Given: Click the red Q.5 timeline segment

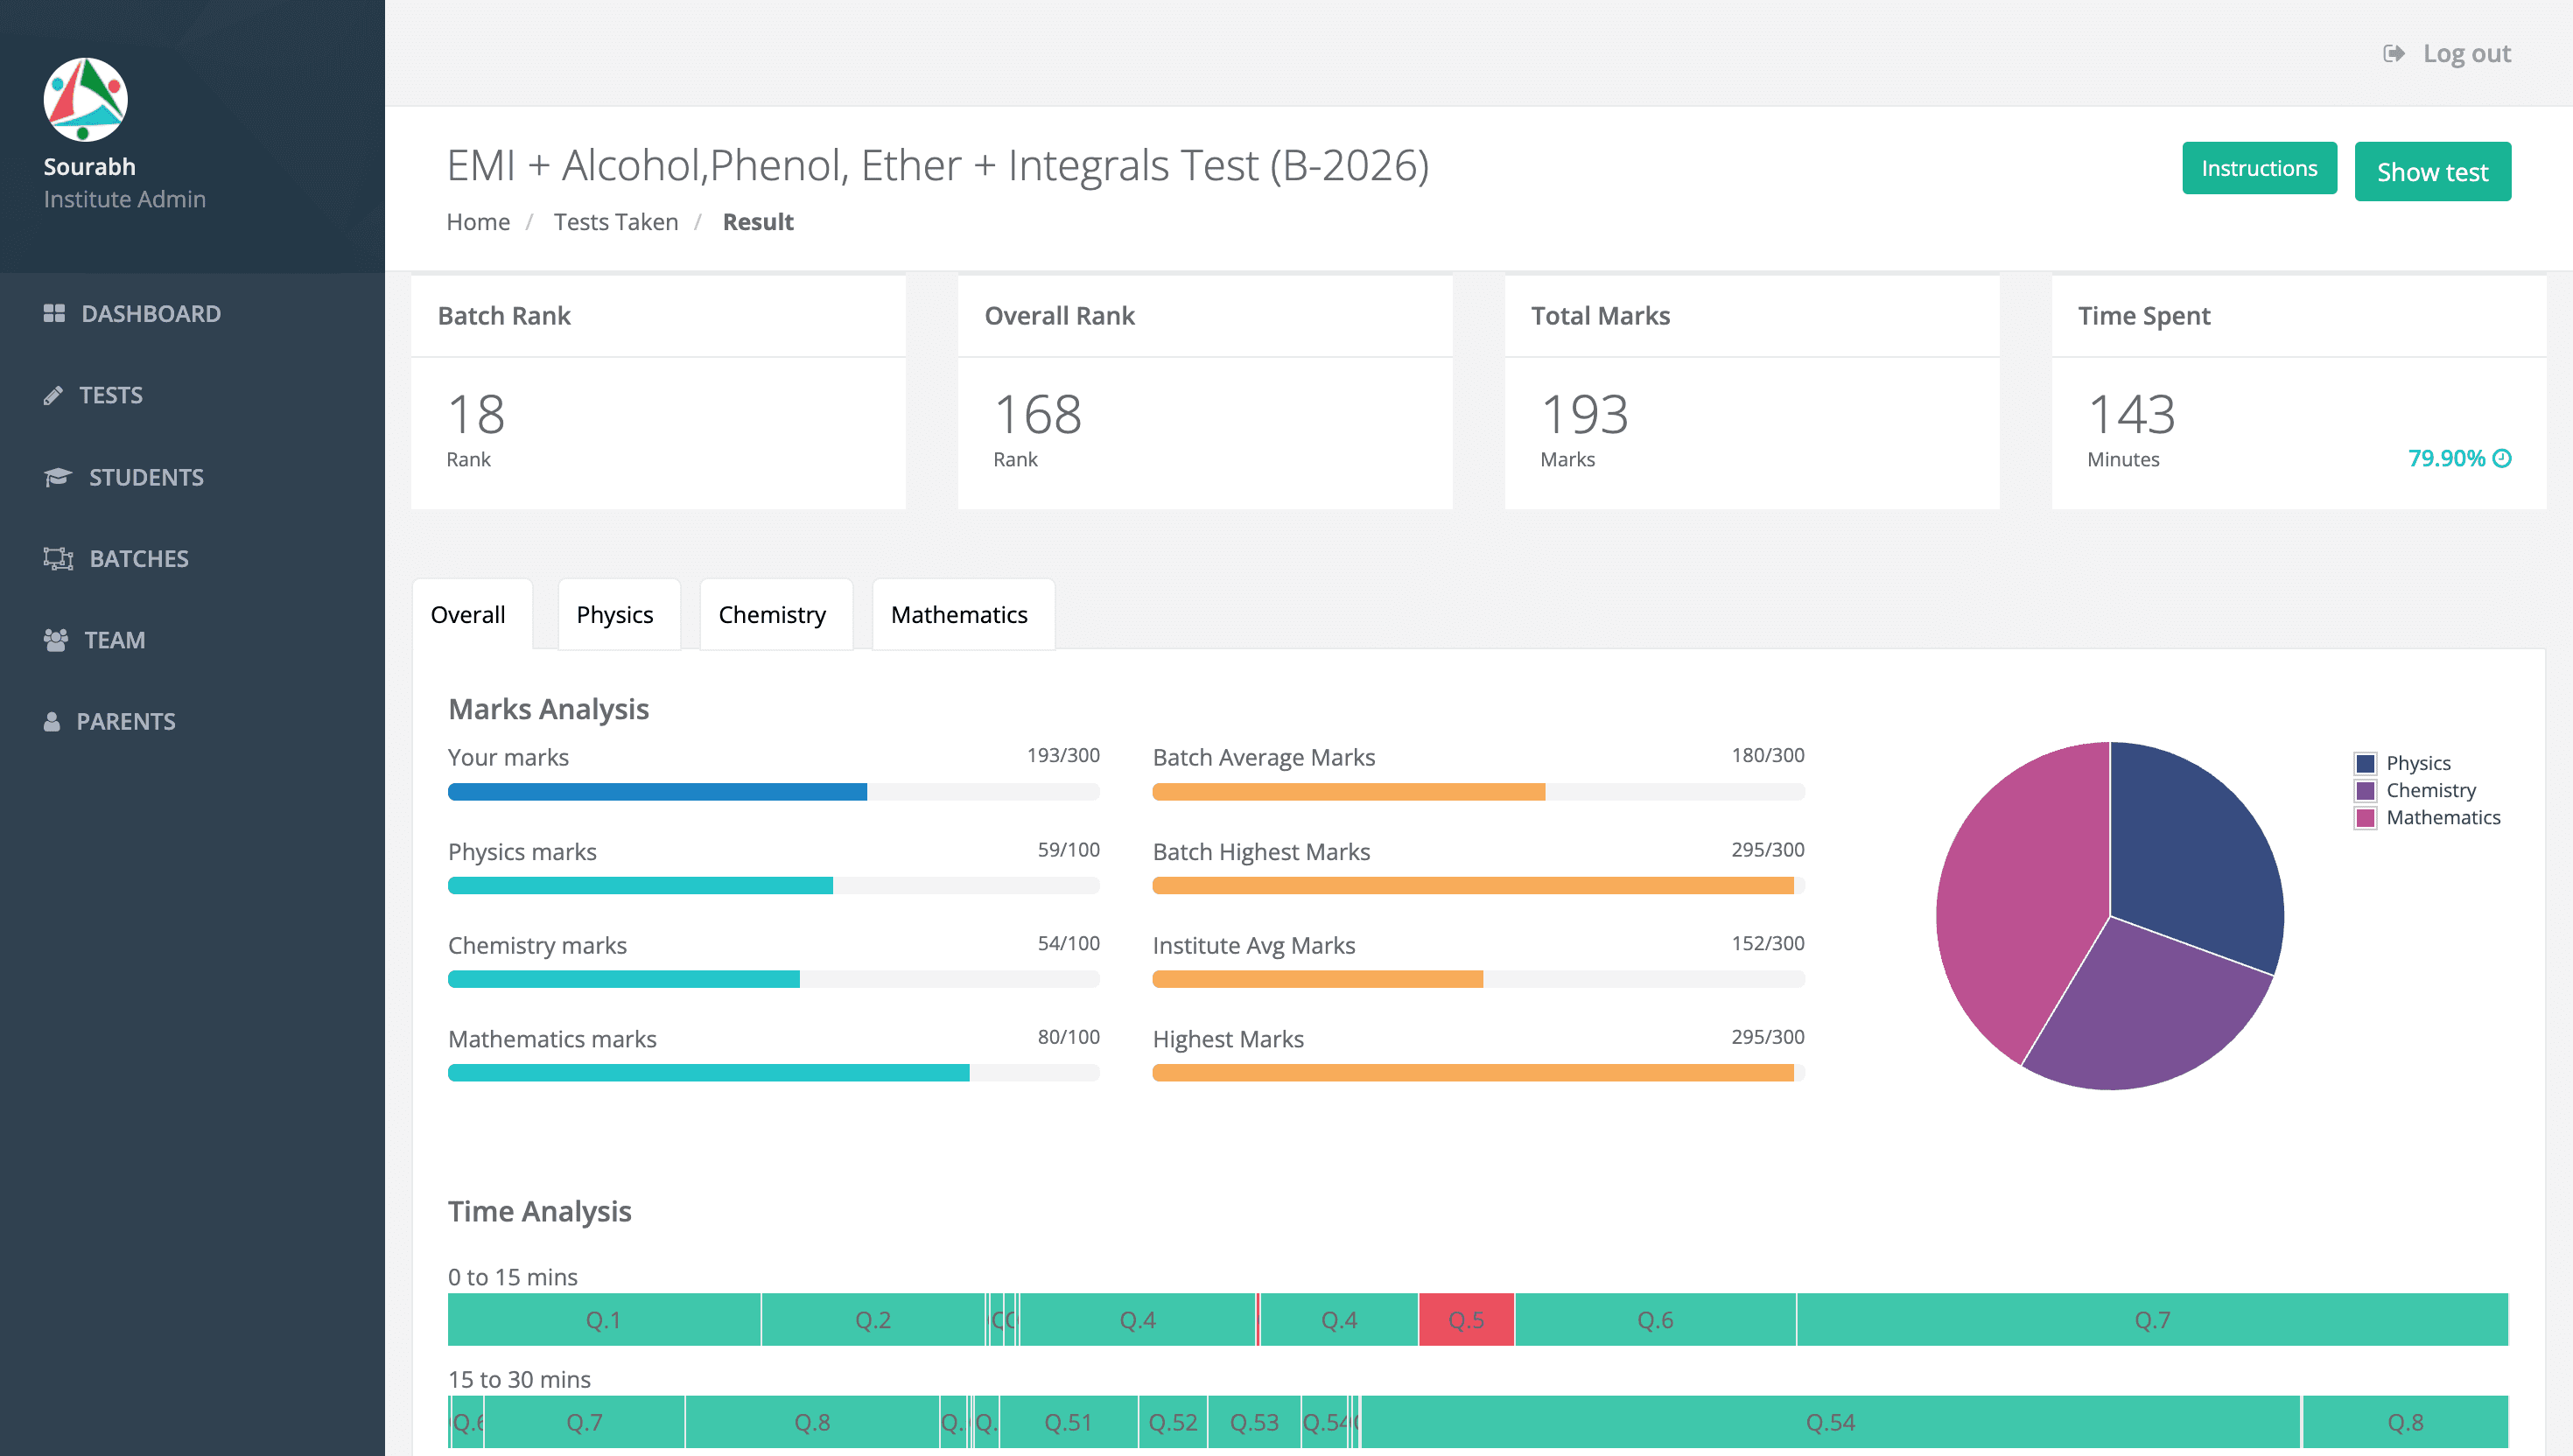Looking at the screenshot, I should pyautogui.click(x=1465, y=1320).
